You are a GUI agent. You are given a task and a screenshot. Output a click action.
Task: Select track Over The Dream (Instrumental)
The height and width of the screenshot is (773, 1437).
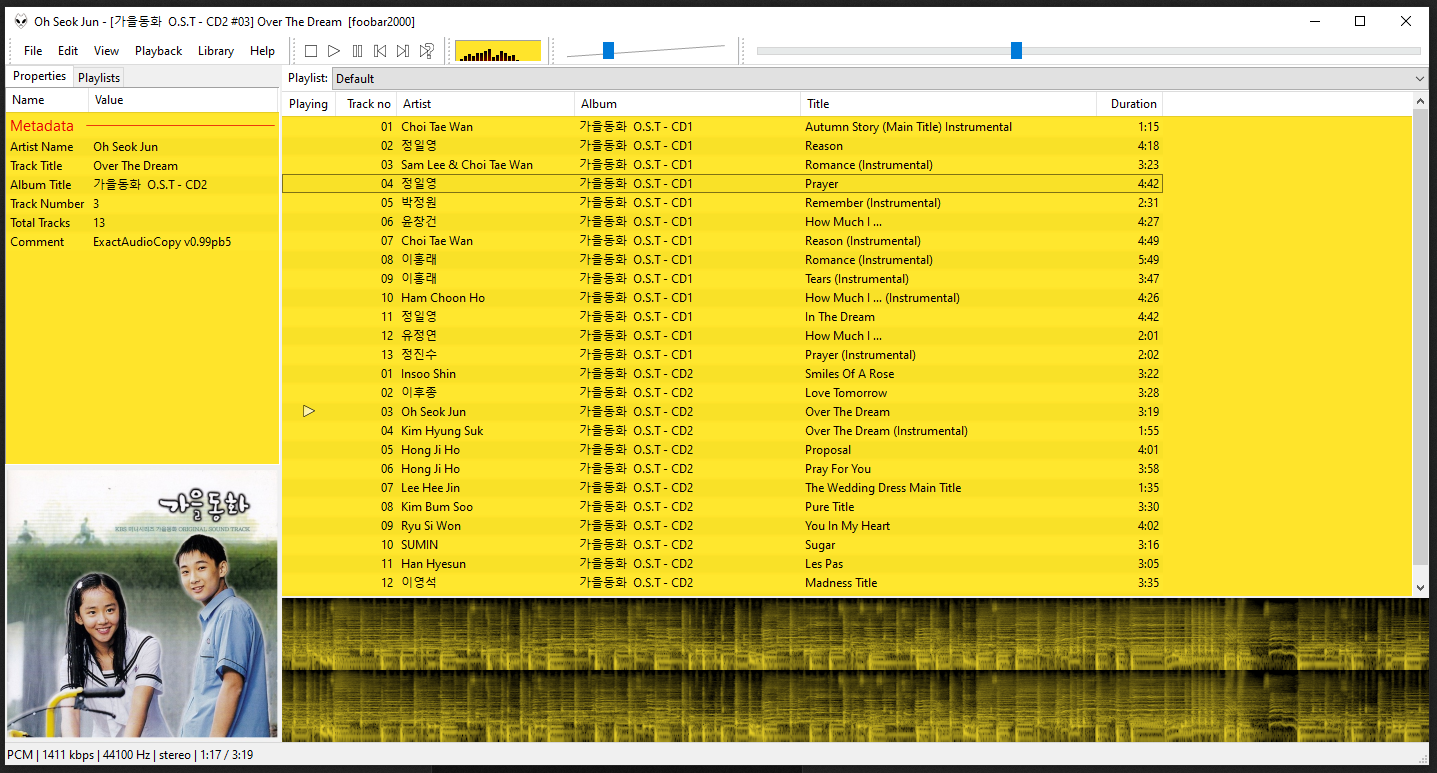[722, 431]
